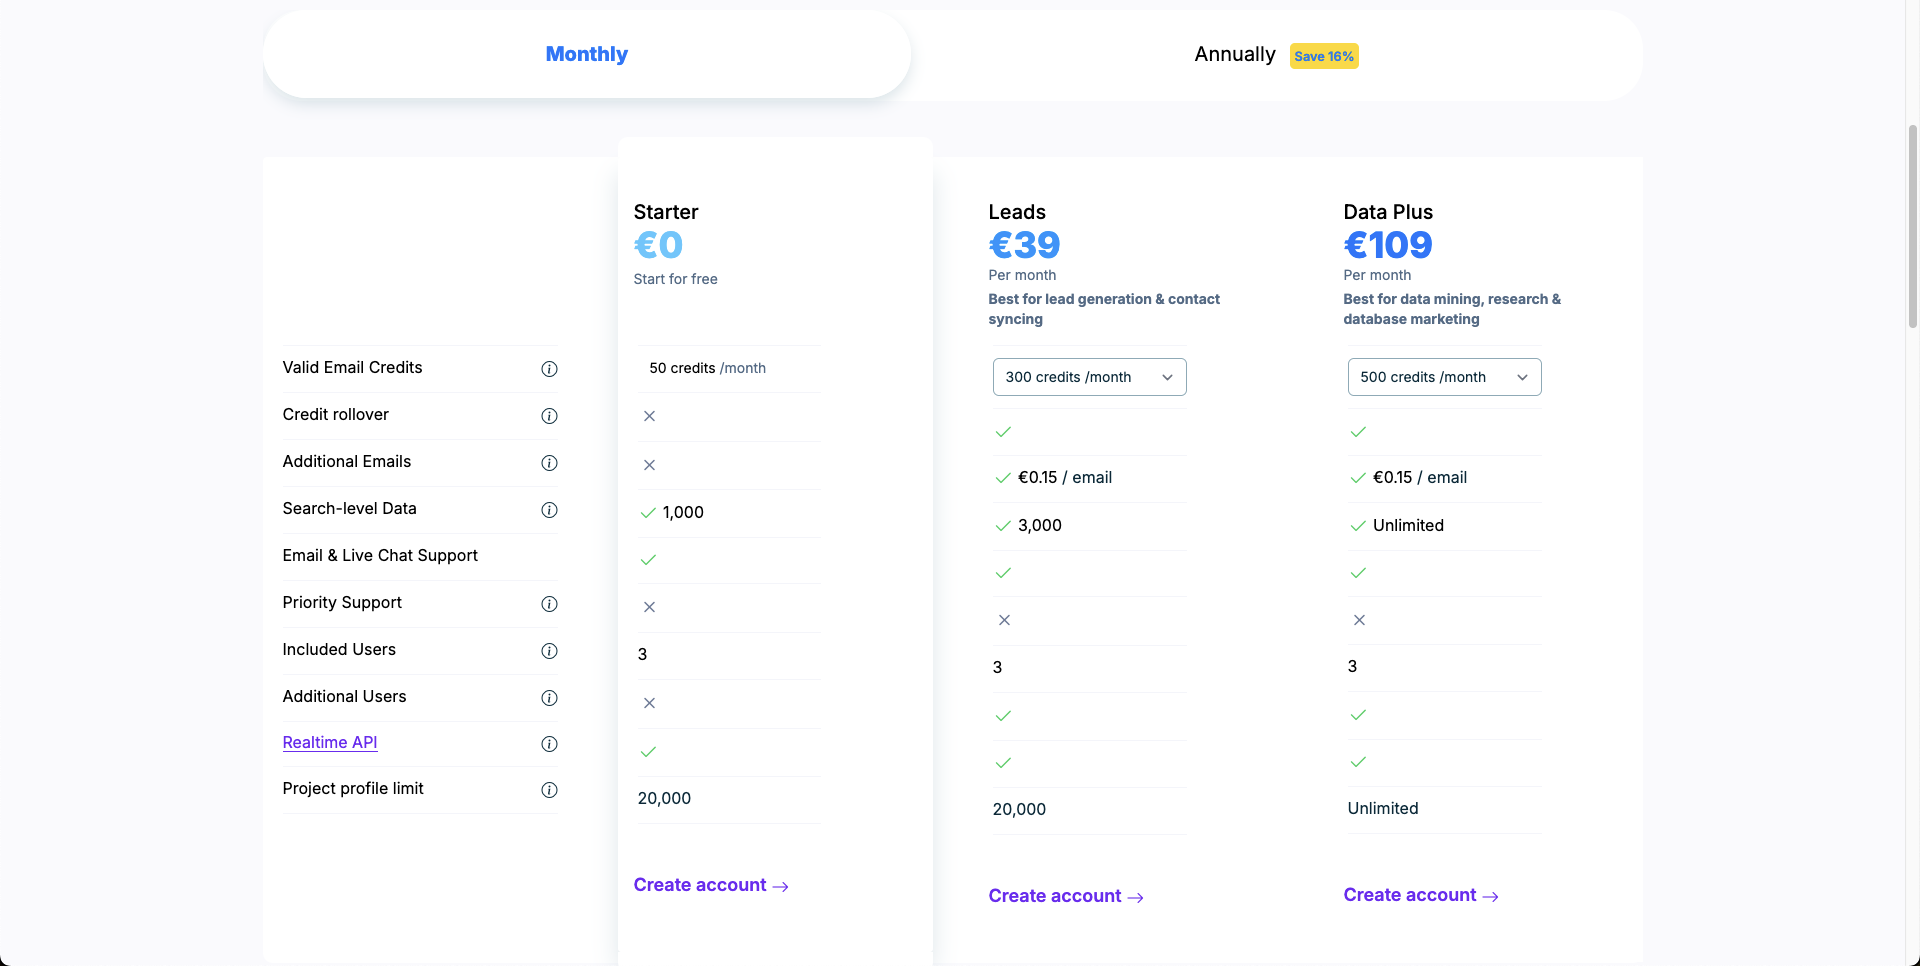Switch to Monthly billing tab

tap(587, 54)
